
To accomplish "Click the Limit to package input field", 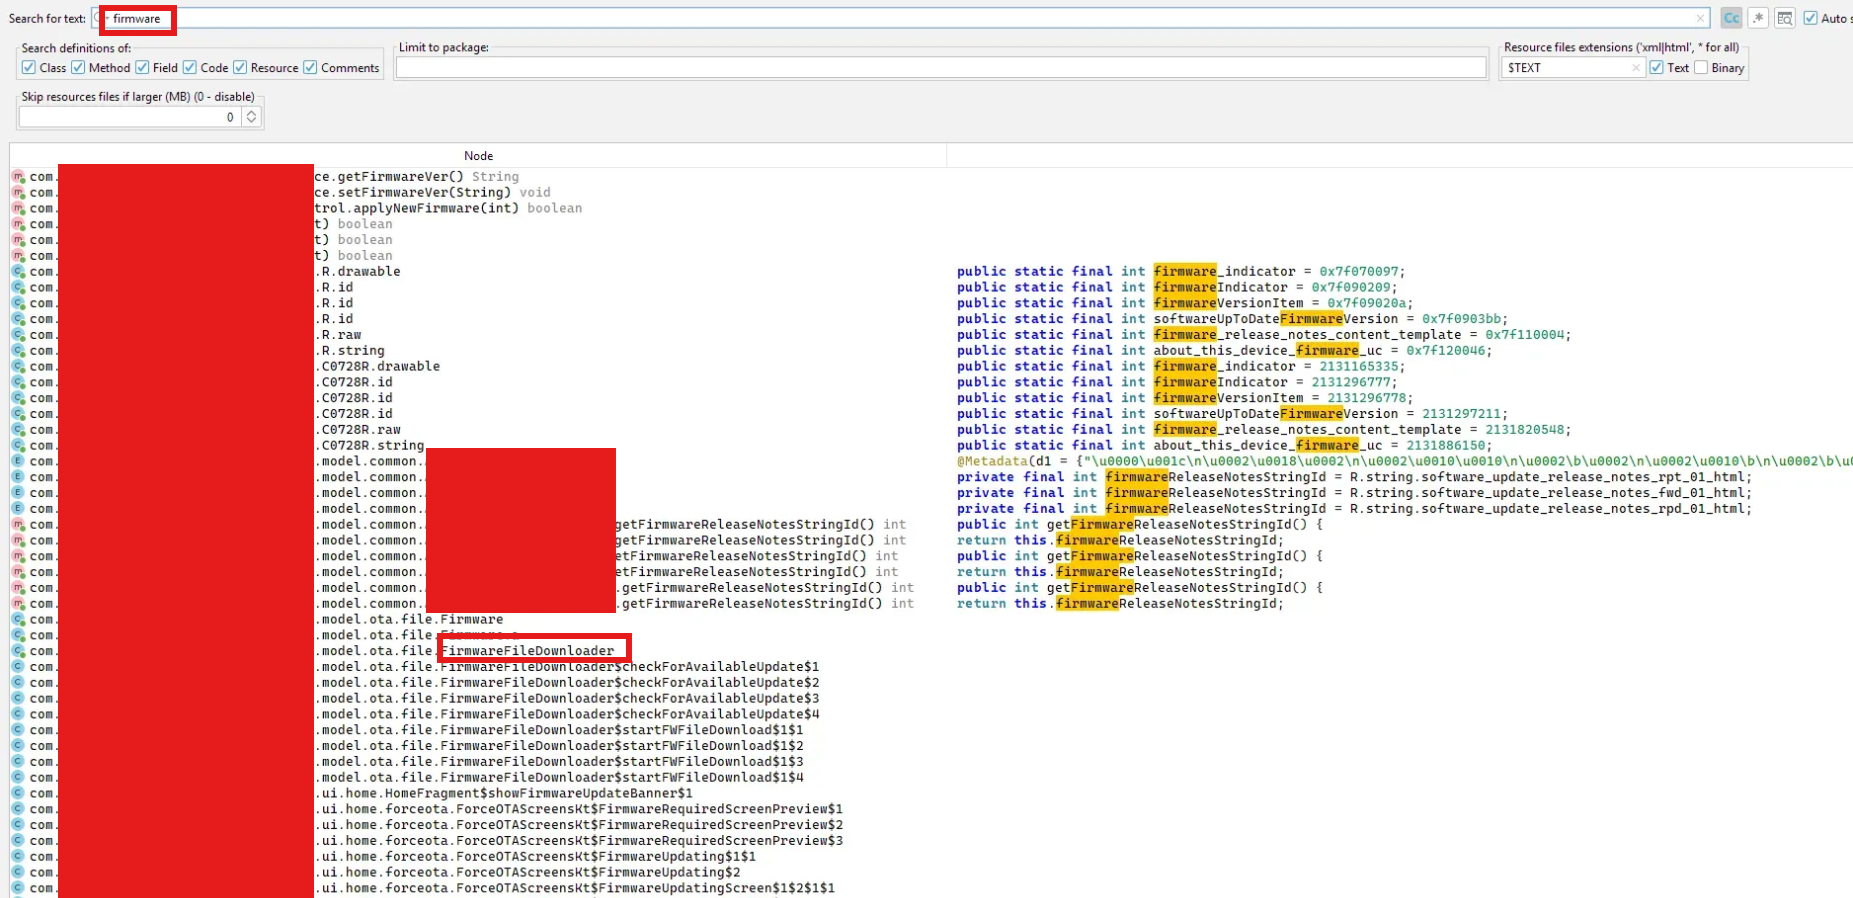I will tap(940, 68).
